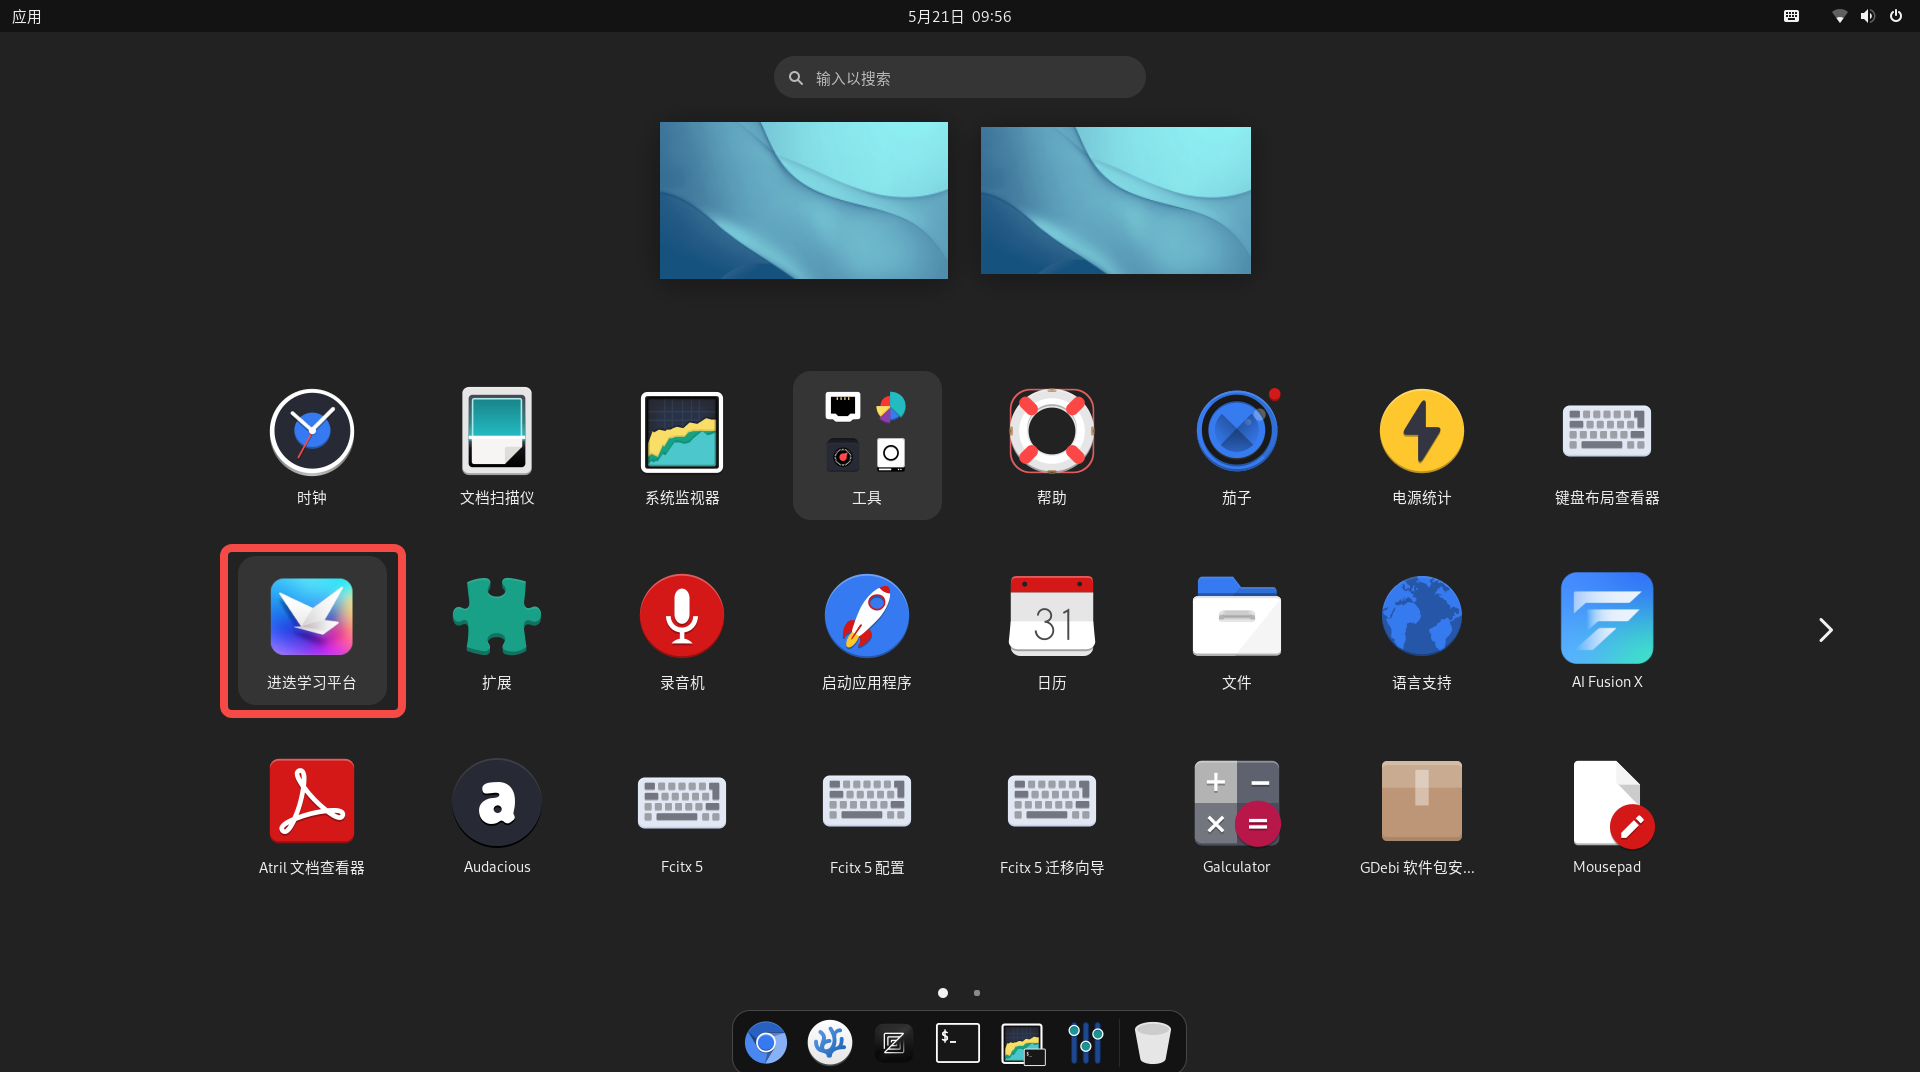Open 启动应用程序 startup applications
Viewport: 1920px width, 1072px height.
[867, 631]
